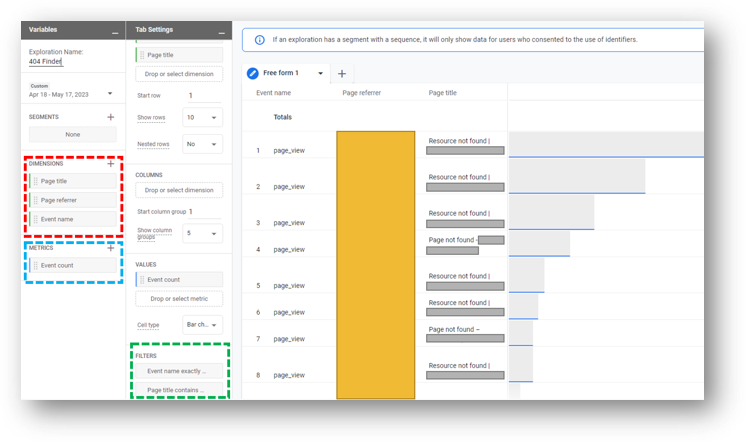The width and height of the screenshot is (746, 442).
Task: Click the pencil icon on Free form 1
Action: click(x=253, y=73)
